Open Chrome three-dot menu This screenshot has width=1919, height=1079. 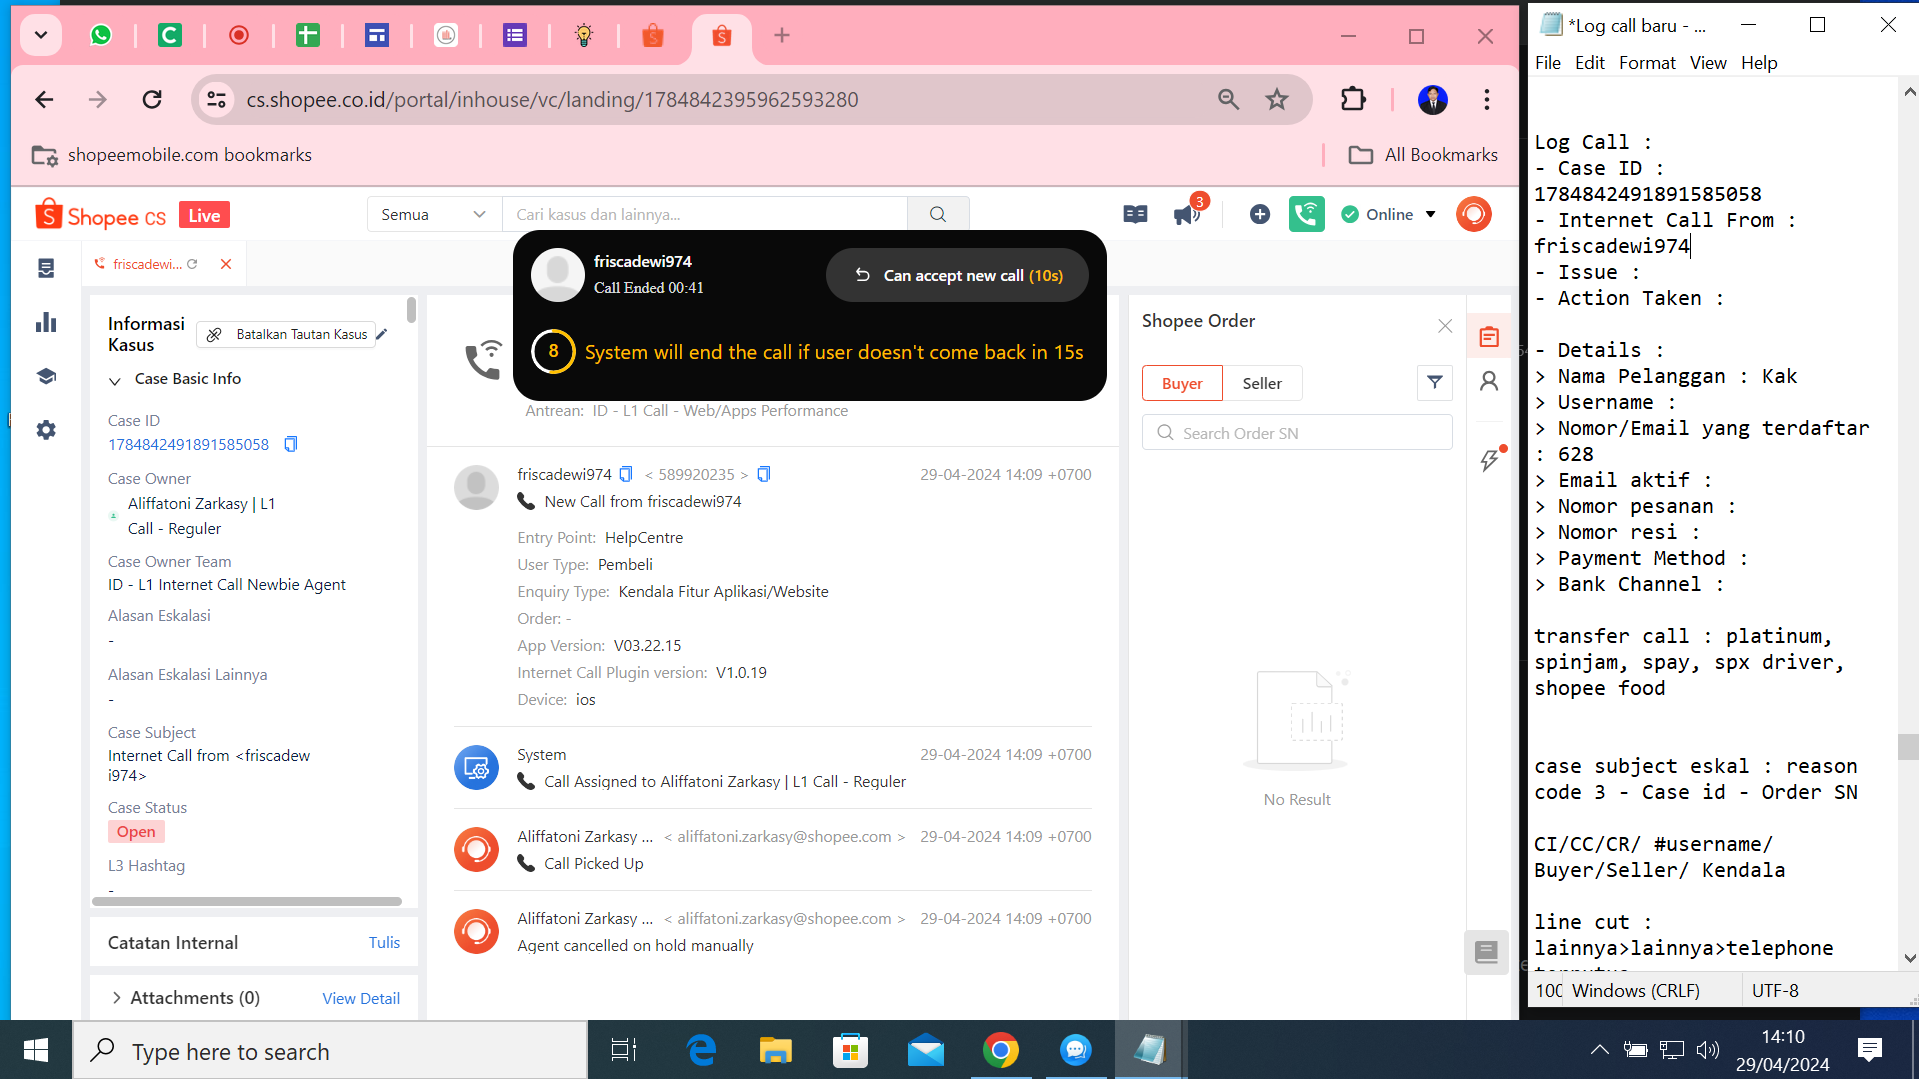click(x=1487, y=99)
